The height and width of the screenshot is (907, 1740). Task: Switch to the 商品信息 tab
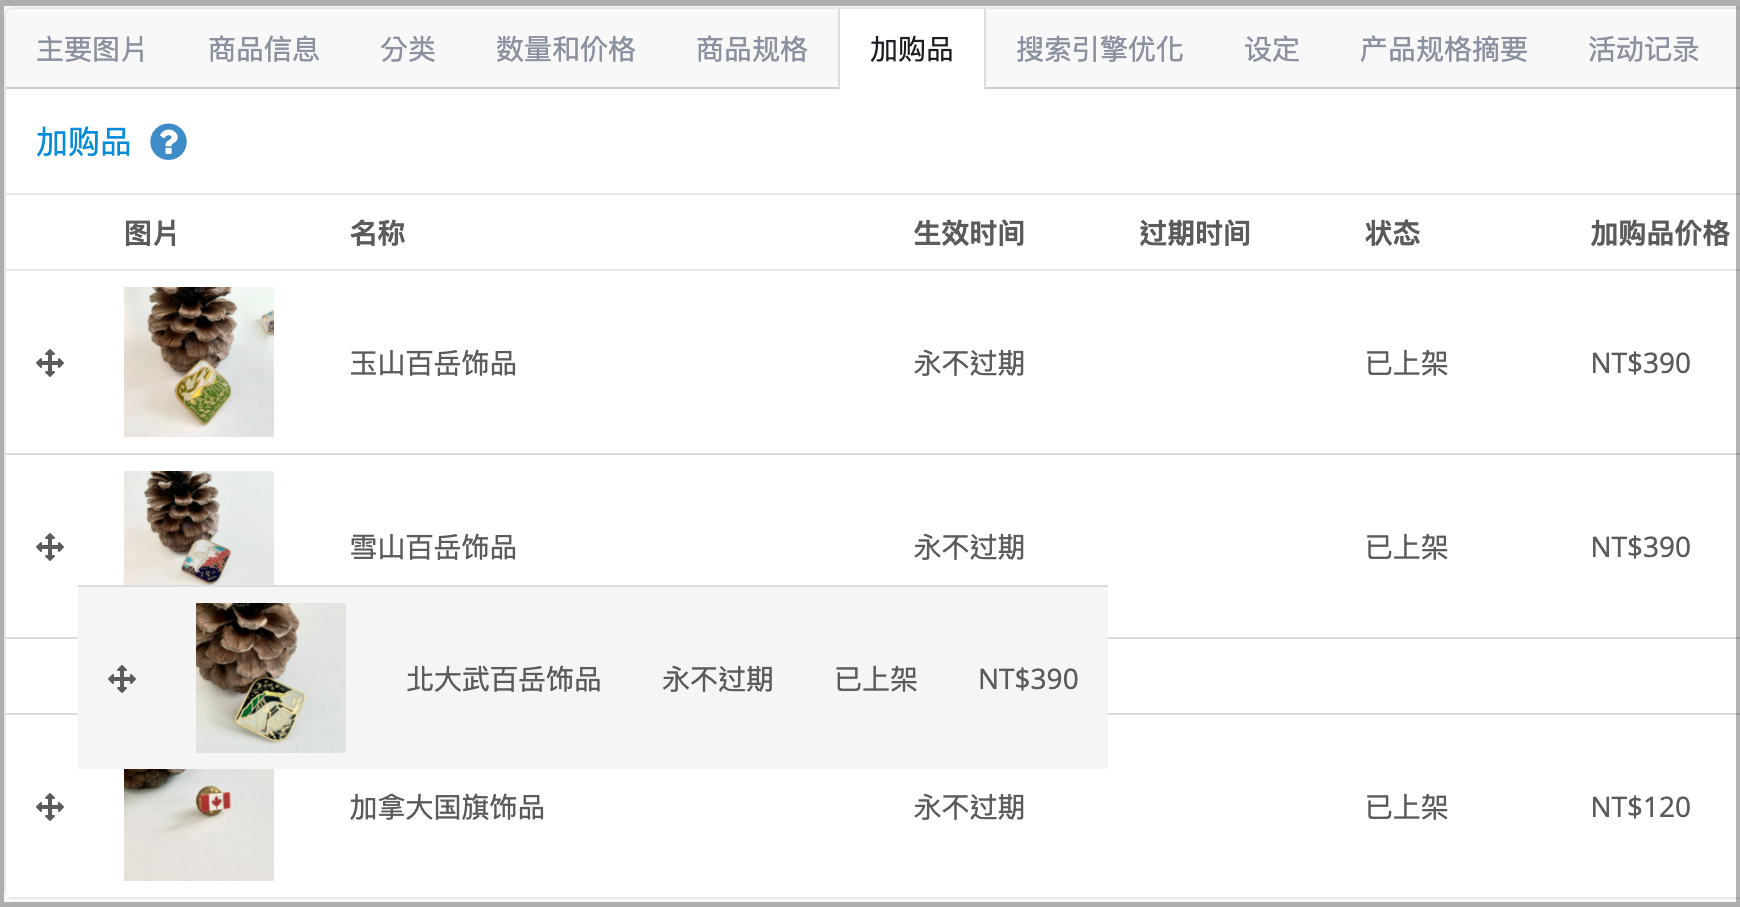pyautogui.click(x=263, y=49)
